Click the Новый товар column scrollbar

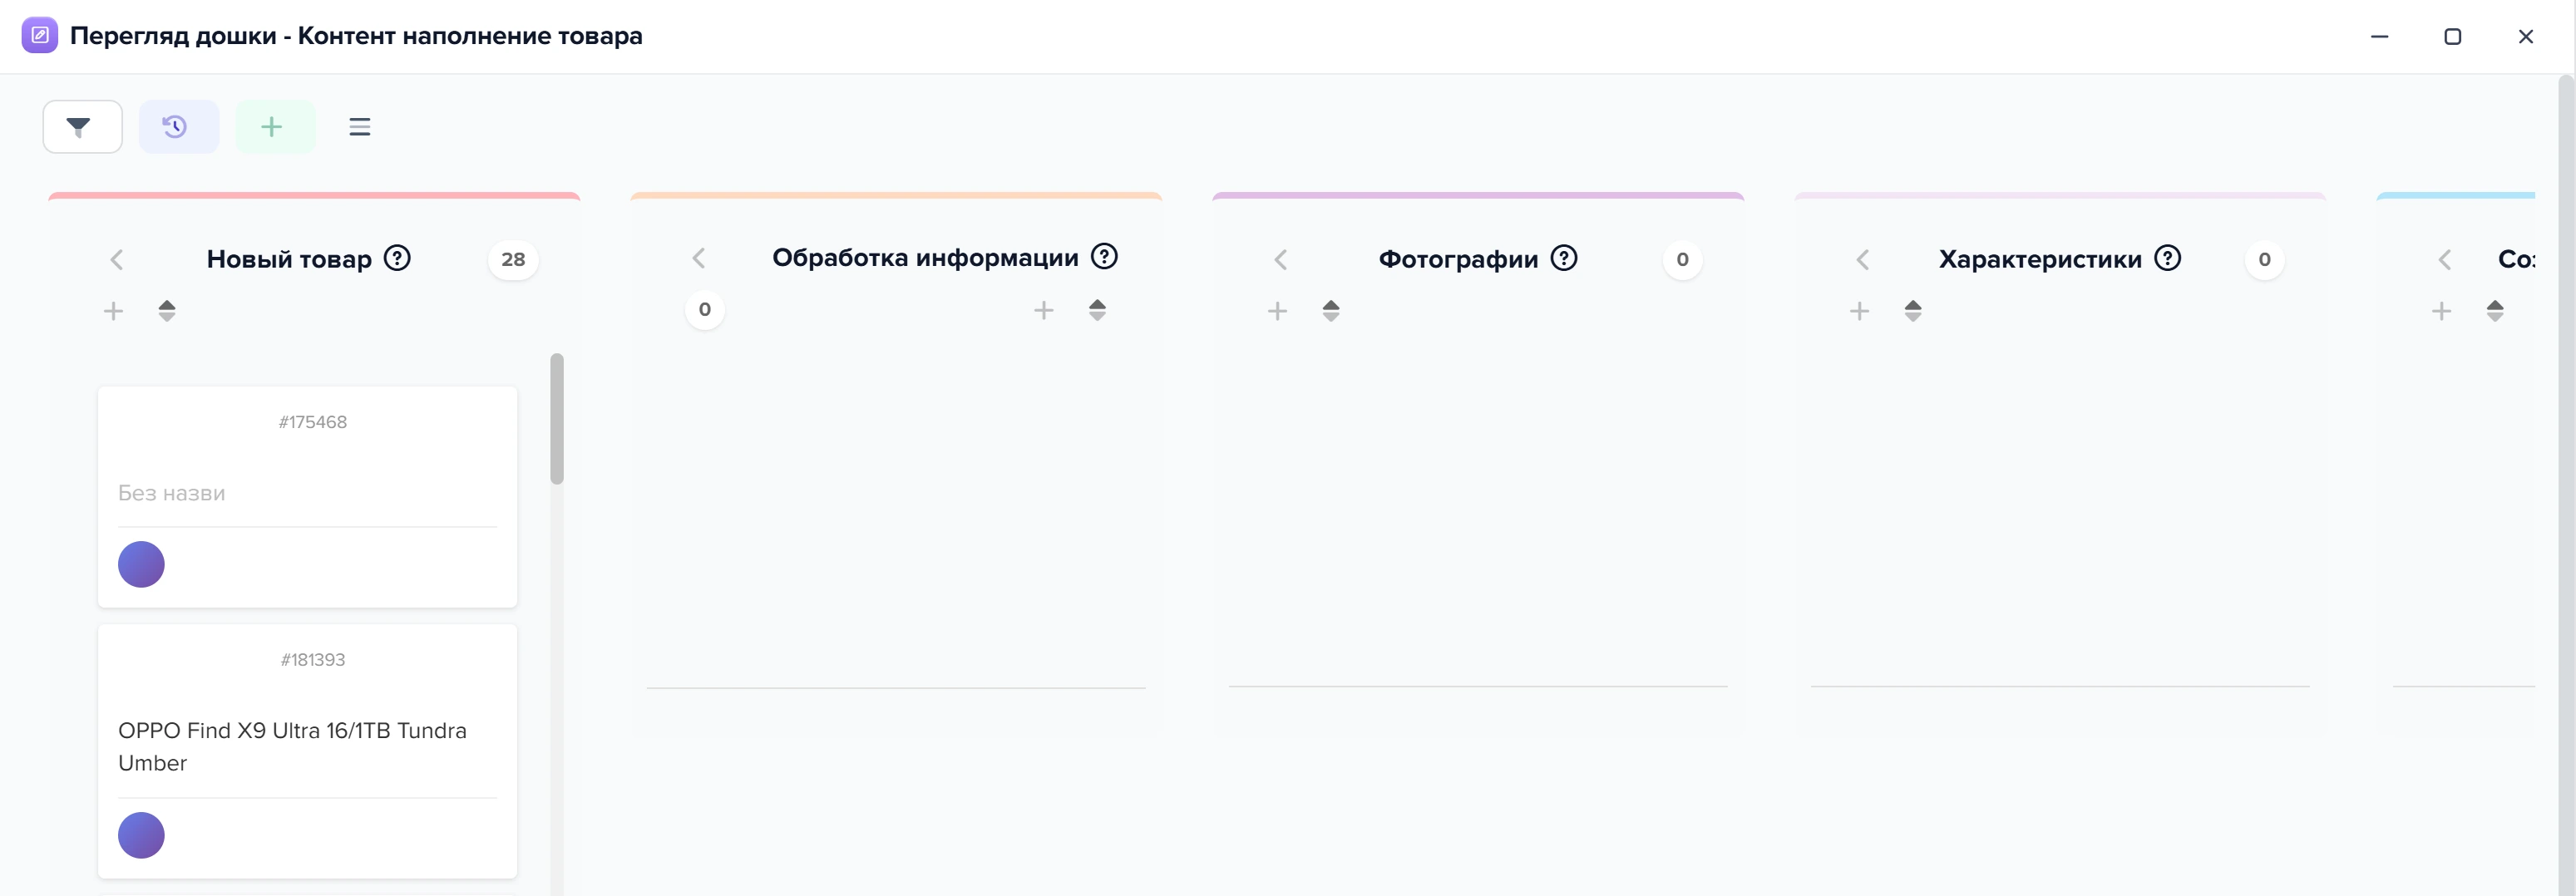[557, 419]
